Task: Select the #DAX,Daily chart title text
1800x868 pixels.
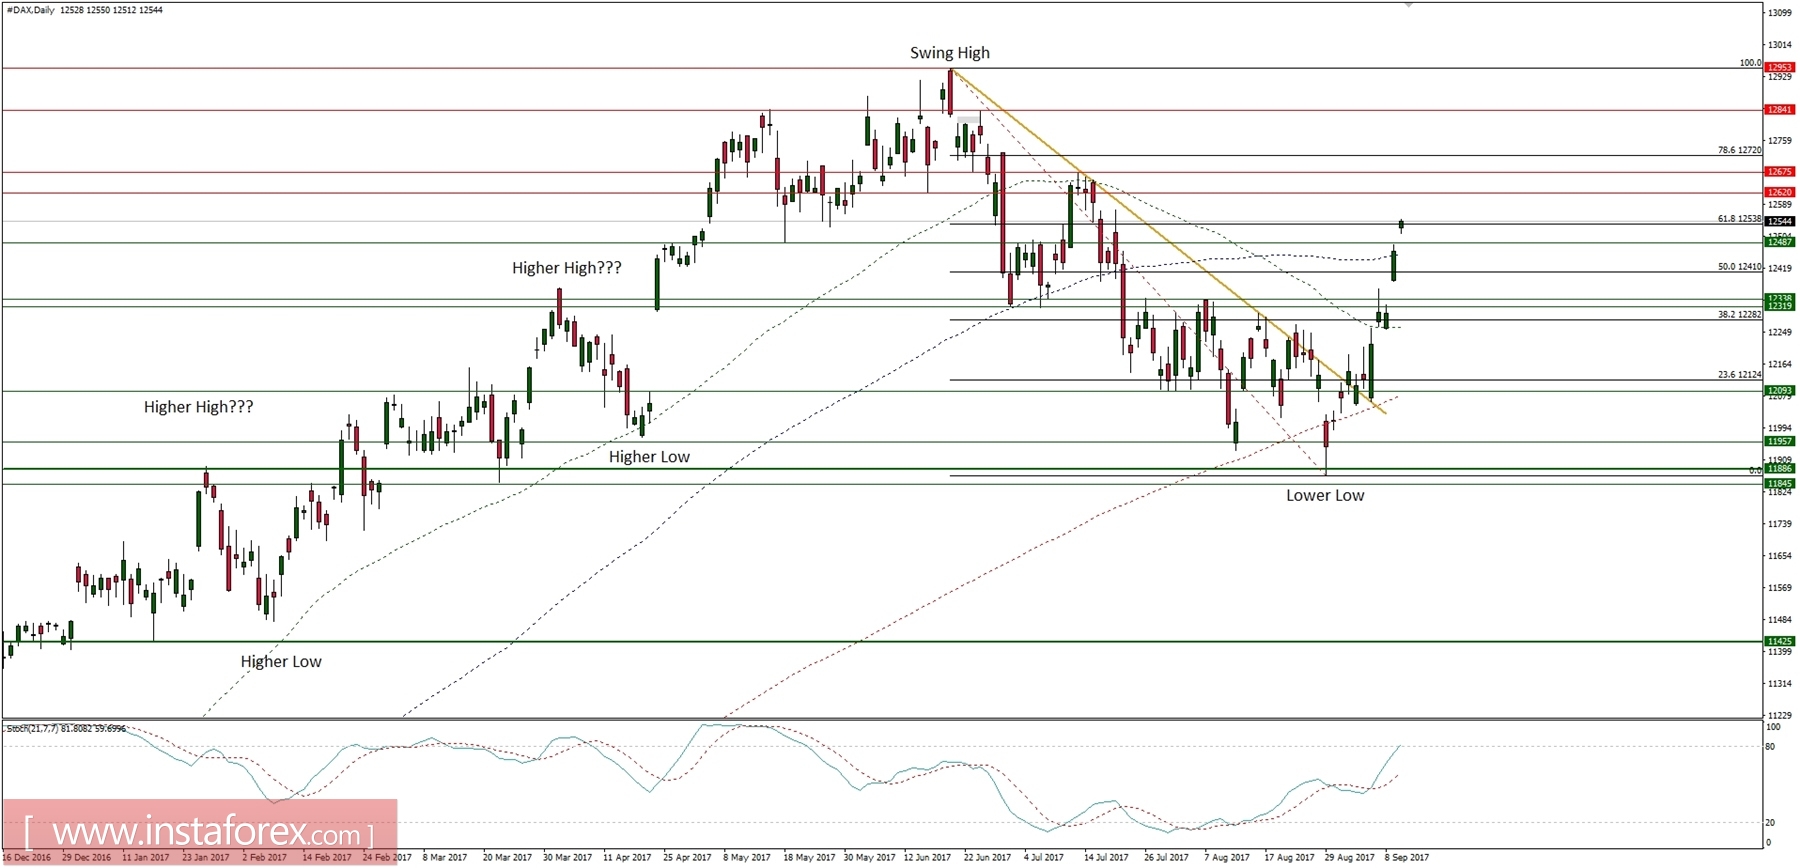Action: tap(29, 10)
